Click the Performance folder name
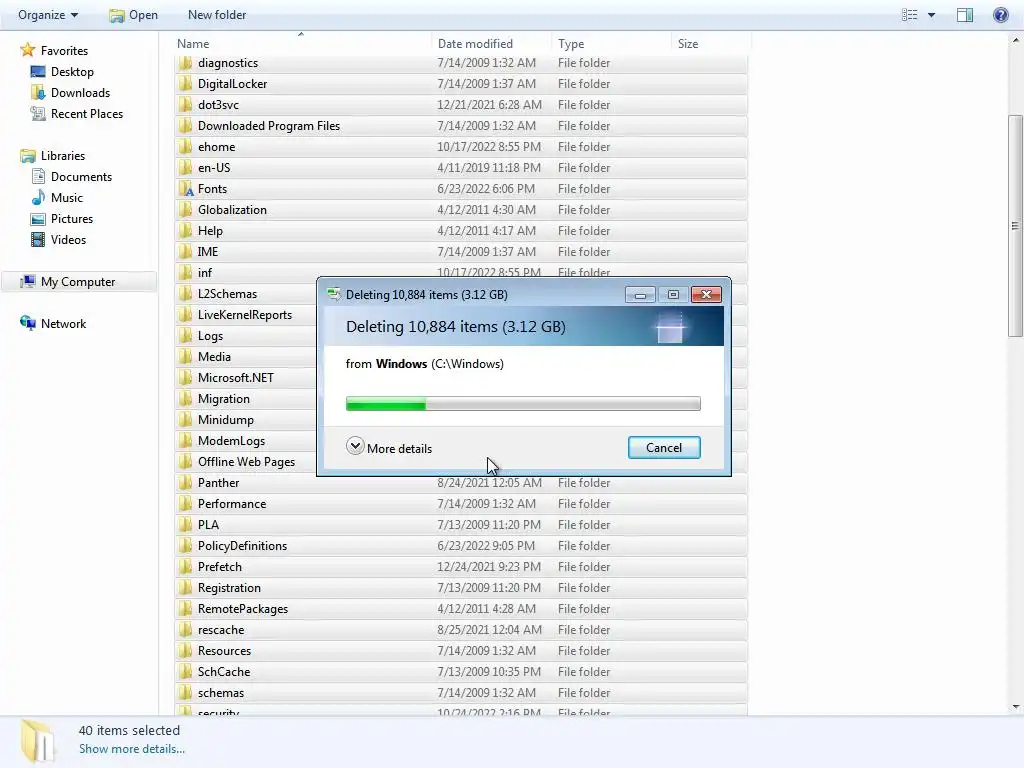This screenshot has height=768, width=1024. (x=232, y=504)
